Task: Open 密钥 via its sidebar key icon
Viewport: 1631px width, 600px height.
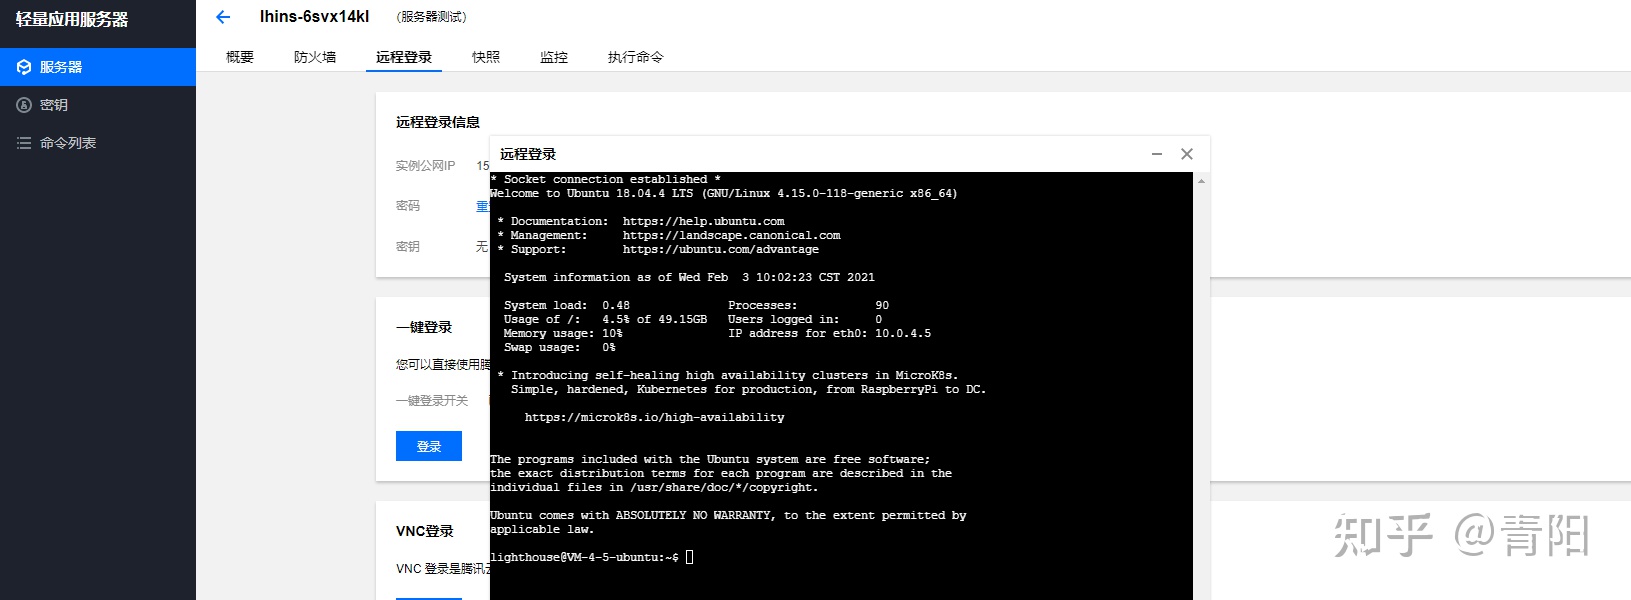Action: (x=24, y=105)
